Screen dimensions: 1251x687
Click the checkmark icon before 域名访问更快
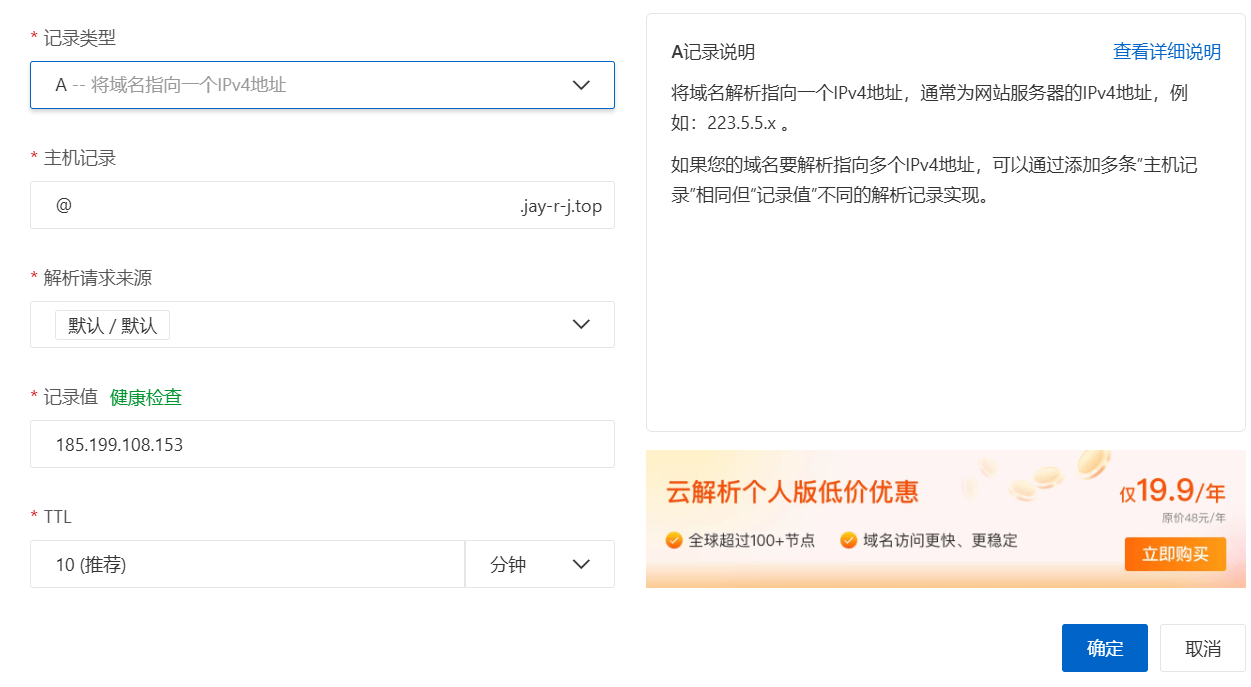[x=849, y=541]
